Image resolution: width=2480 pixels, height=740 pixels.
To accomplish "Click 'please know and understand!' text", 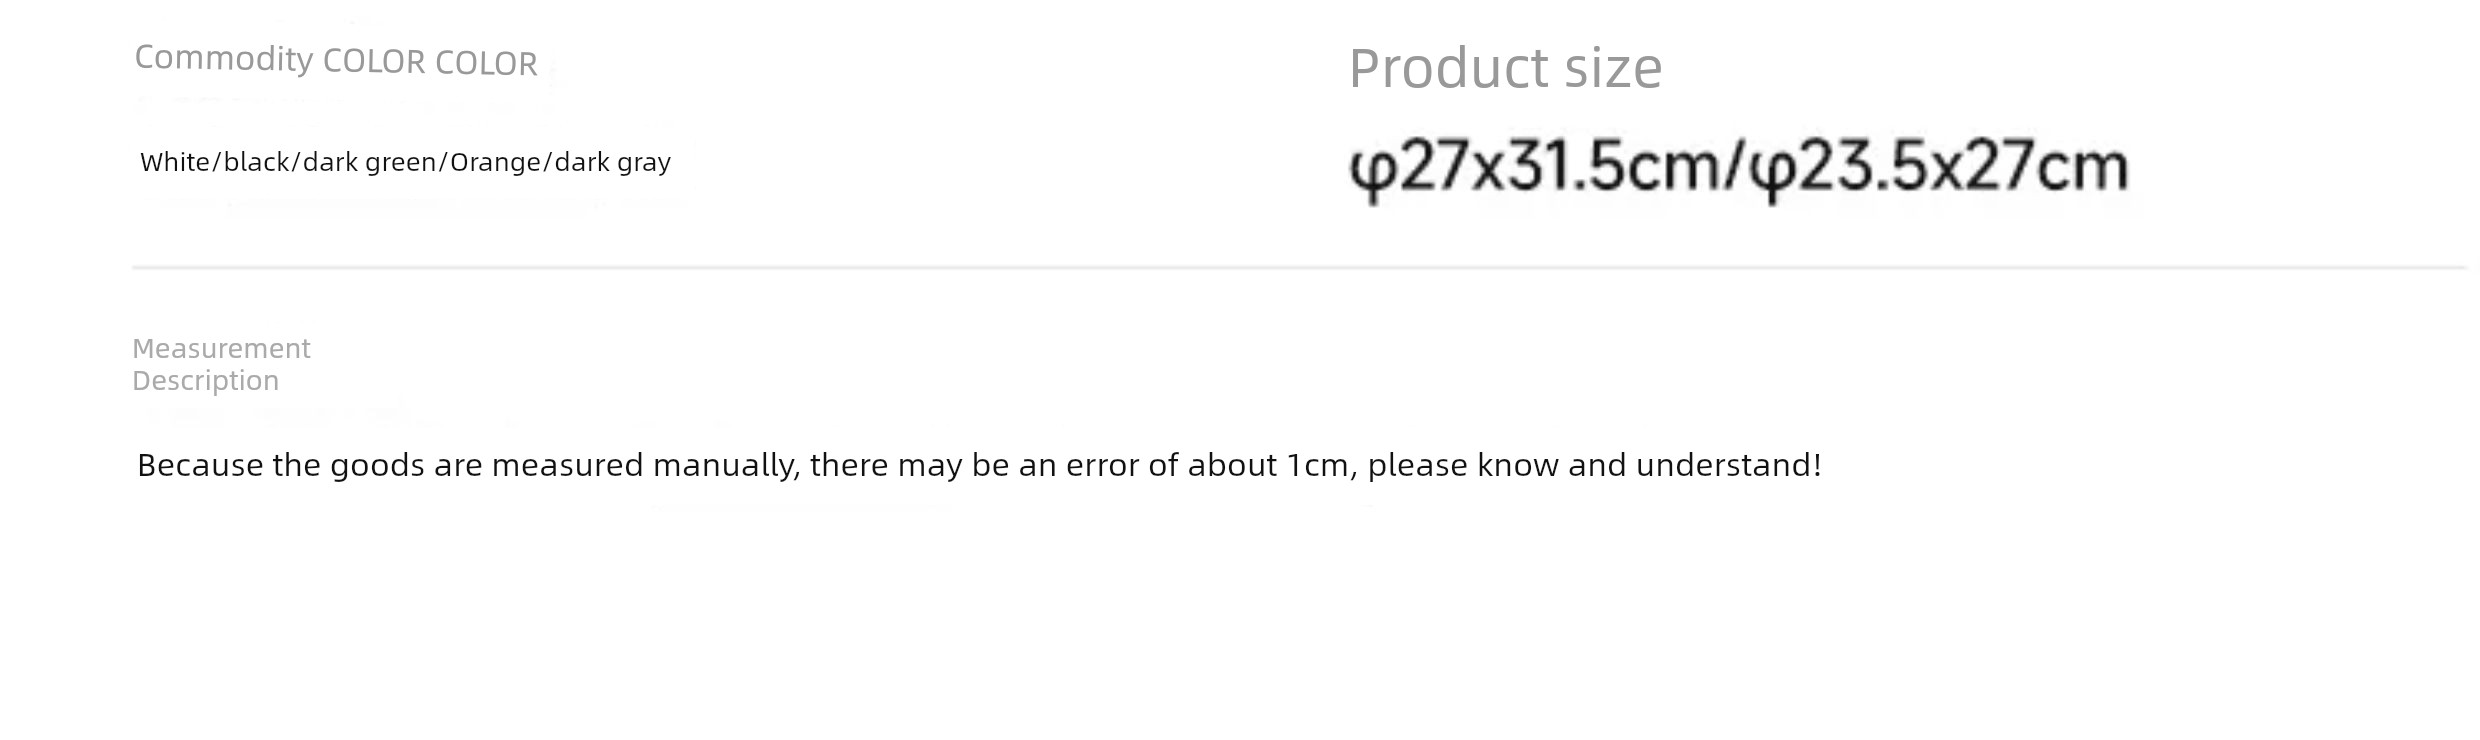I will click(1595, 466).
